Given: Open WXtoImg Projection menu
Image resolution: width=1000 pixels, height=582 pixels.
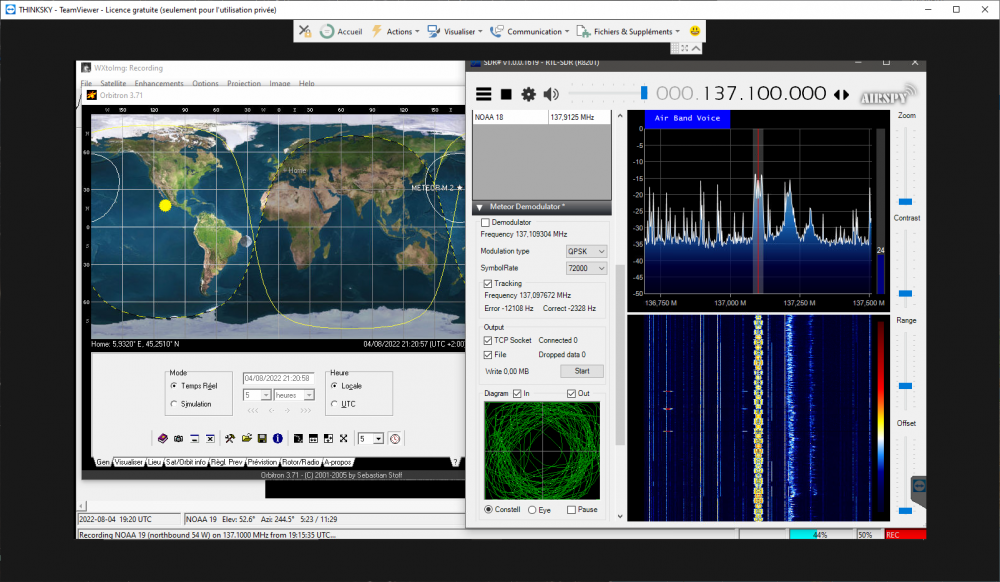Looking at the screenshot, I should tap(244, 84).
